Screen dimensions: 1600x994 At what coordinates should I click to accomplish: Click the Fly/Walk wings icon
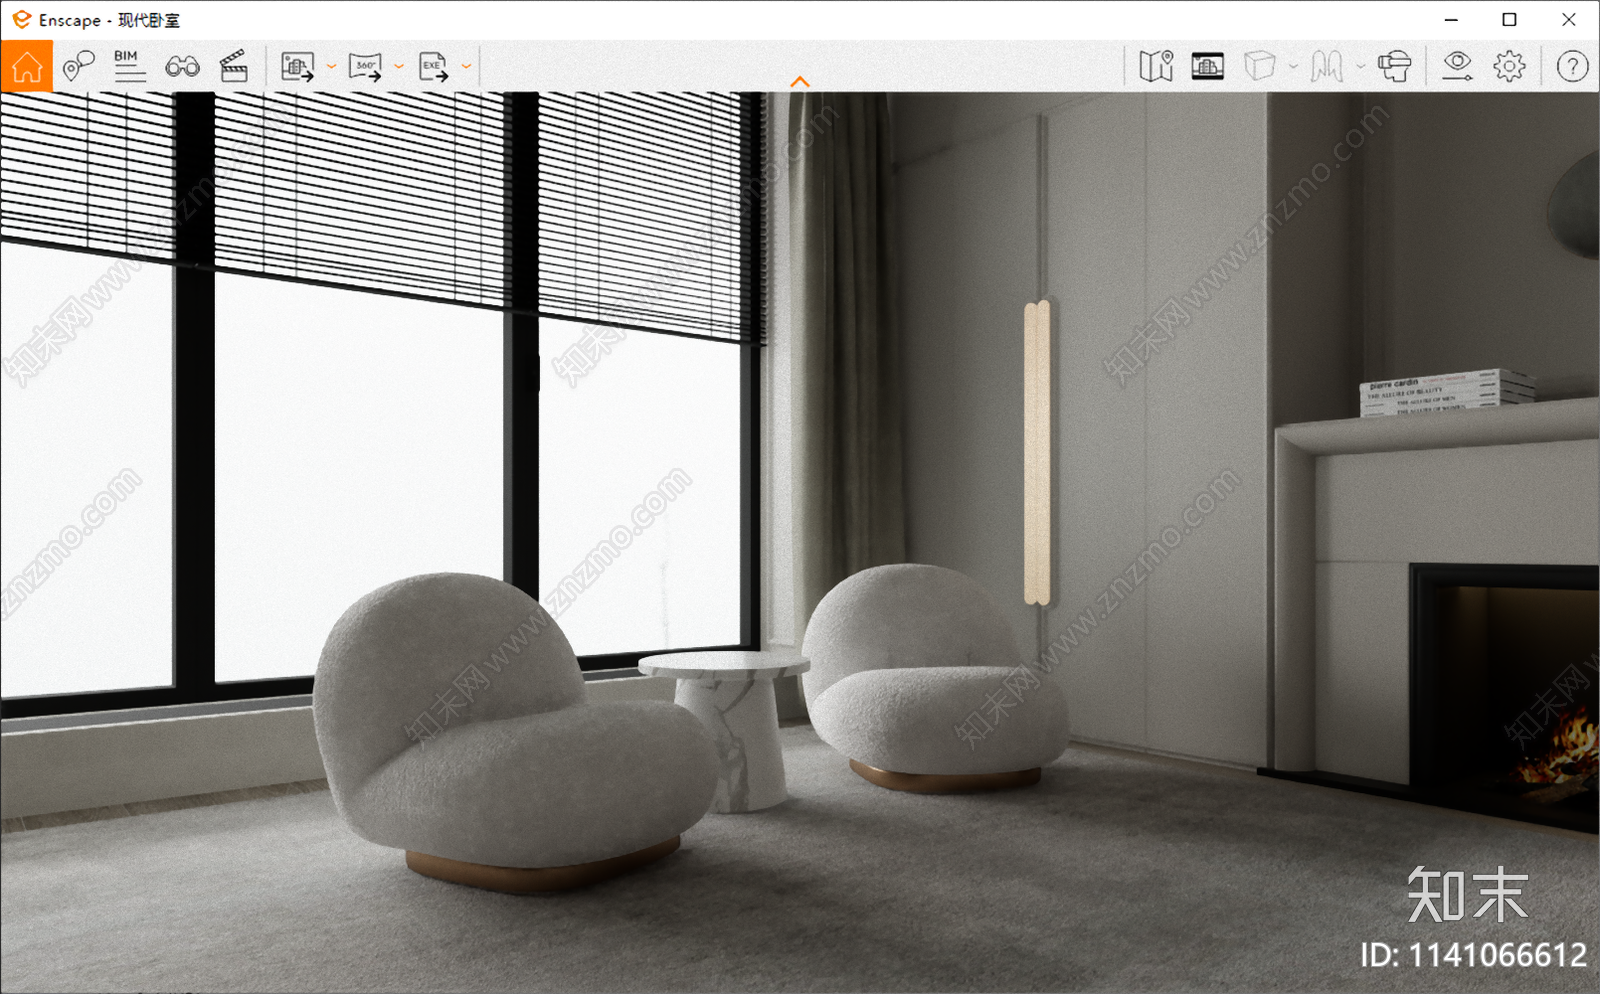(1327, 67)
